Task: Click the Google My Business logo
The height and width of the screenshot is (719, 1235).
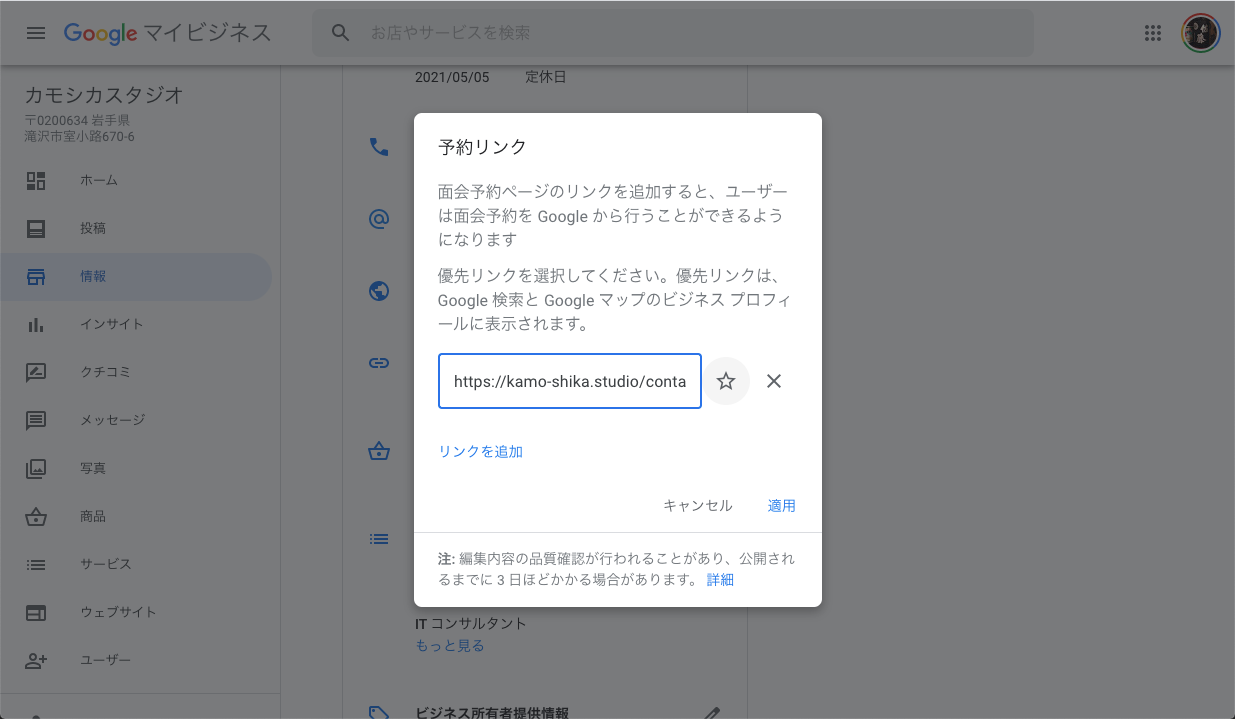Action: click(168, 33)
